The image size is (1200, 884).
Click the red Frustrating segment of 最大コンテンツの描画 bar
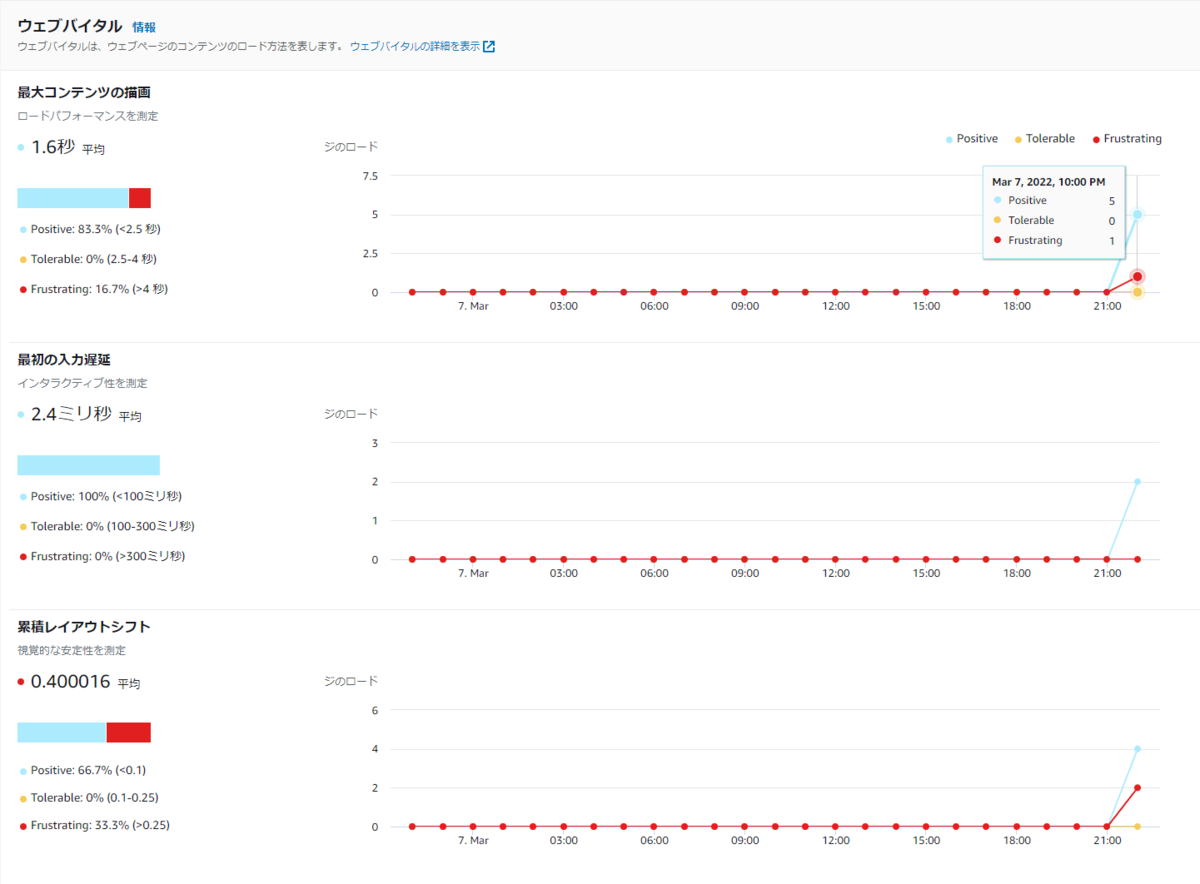click(140, 198)
